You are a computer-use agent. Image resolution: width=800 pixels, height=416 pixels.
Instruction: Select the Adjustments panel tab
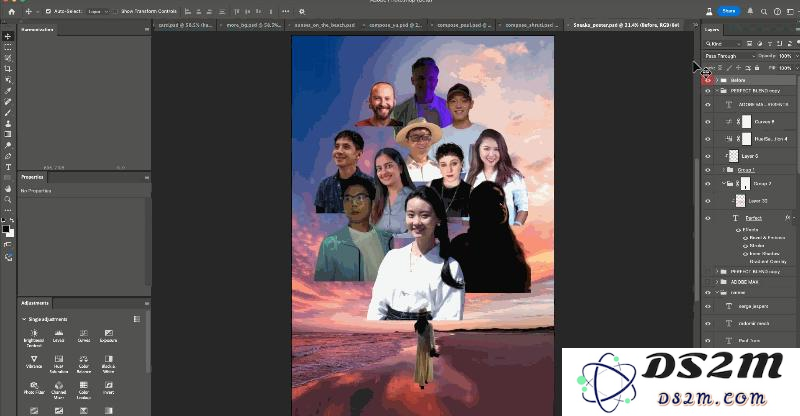[35, 303]
